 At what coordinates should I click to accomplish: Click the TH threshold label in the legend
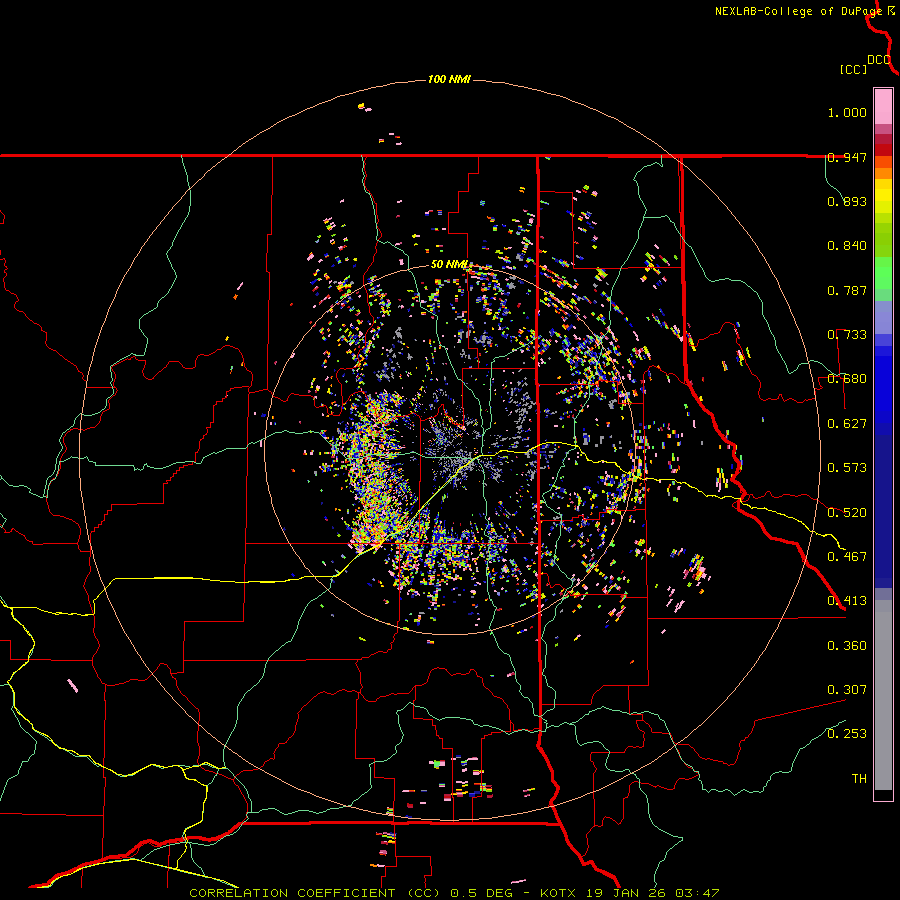859,779
